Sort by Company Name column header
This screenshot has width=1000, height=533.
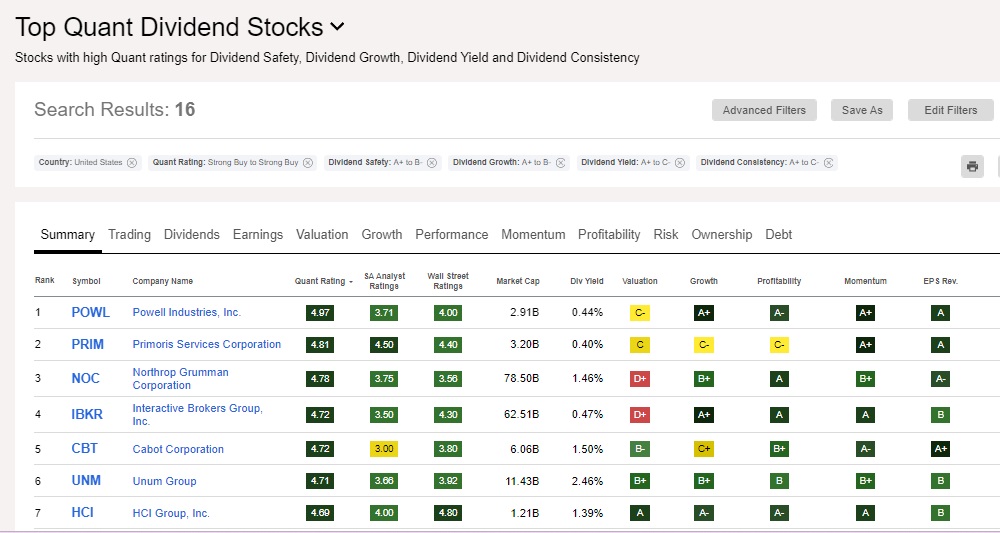[163, 281]
